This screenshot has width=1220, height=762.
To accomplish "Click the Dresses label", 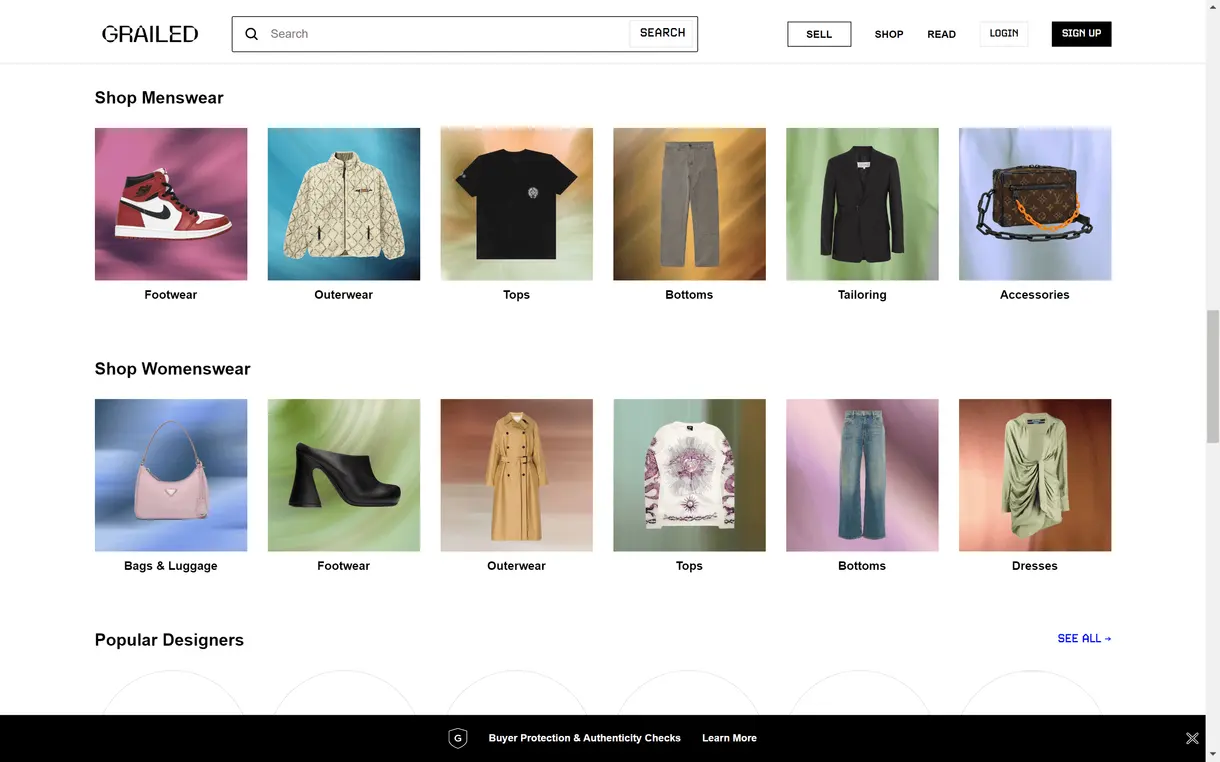I will point(1035,566).
